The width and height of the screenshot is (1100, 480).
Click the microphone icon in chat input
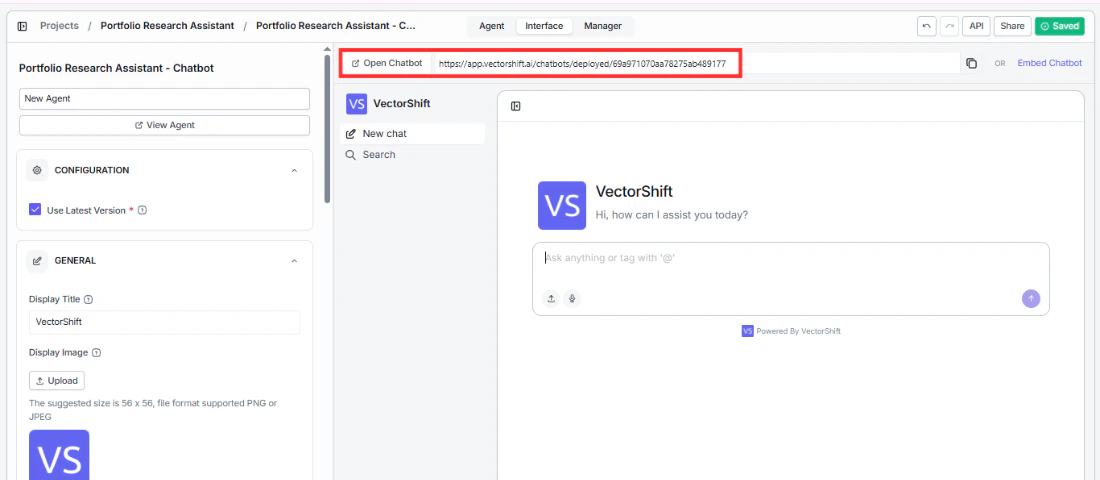point(572,299)
